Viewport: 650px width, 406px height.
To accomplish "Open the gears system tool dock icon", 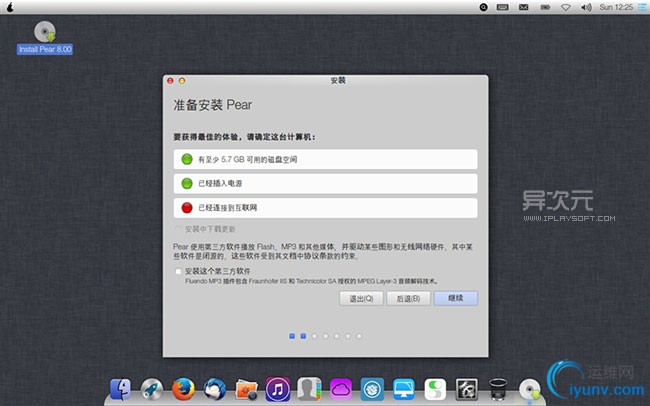I will point(467,389).
